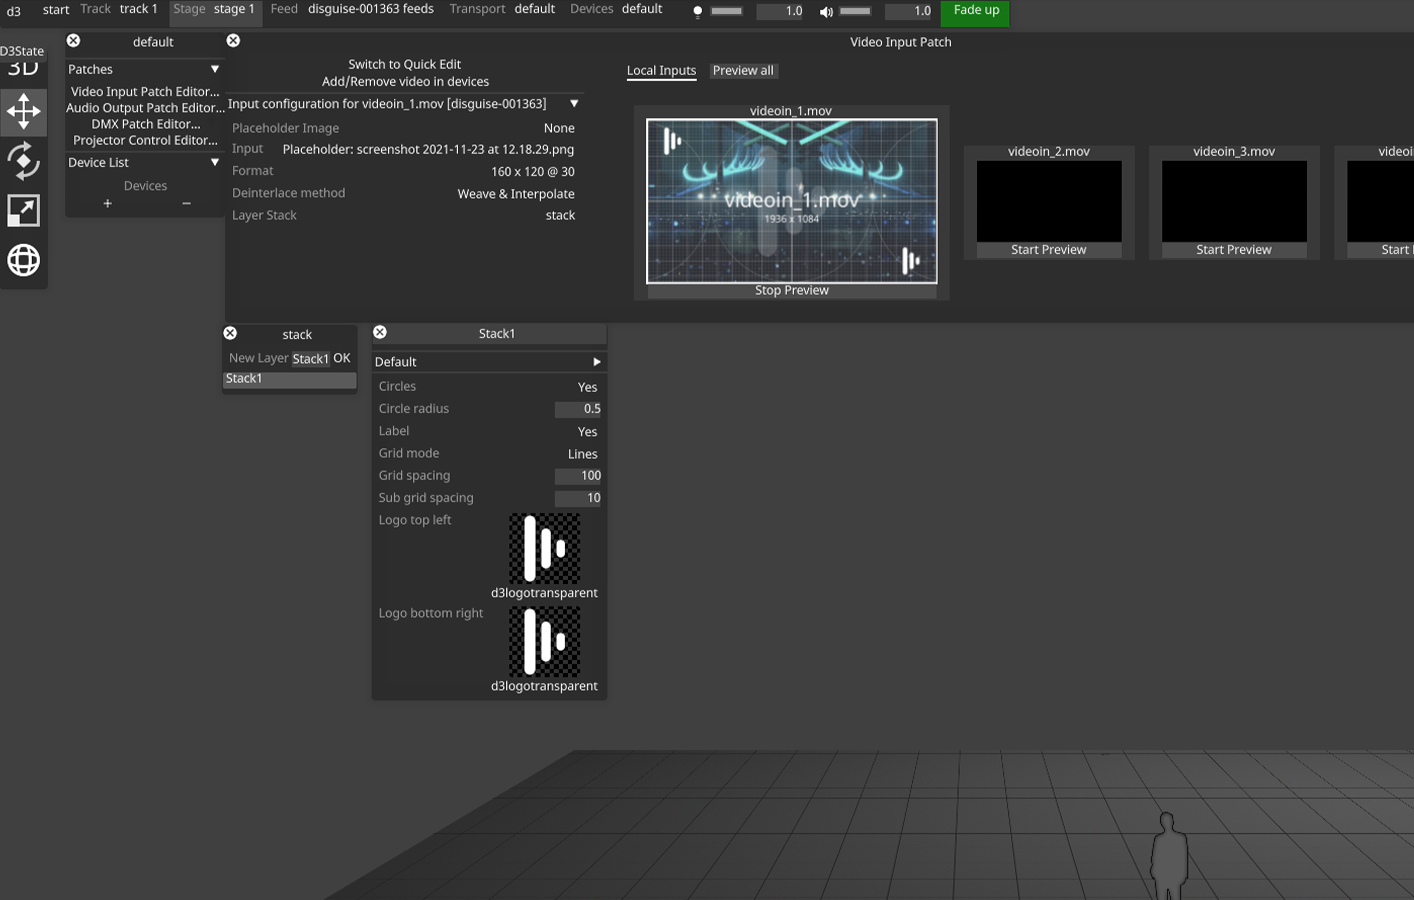Click Switch to Quick Edit
Image resolution: width=1414 pixels, height=900 pixels.
[x=404, y=64]
